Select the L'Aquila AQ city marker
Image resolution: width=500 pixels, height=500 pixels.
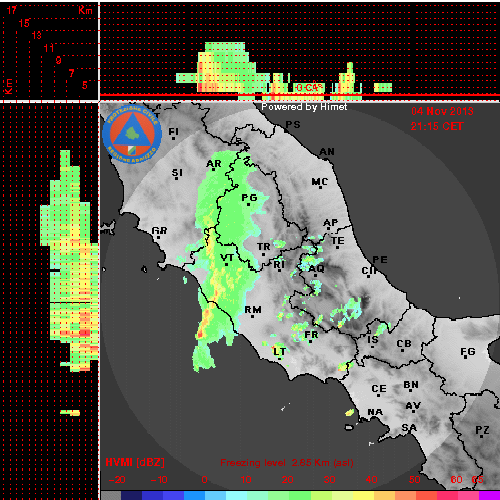pos(316,269)
